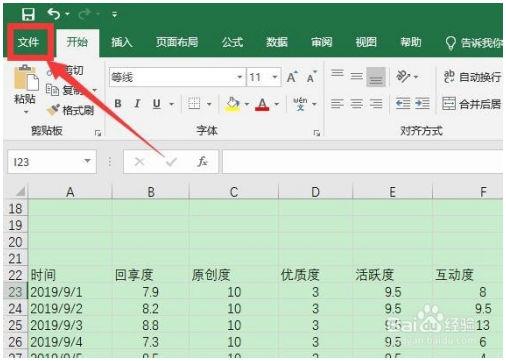Click the Redo arrow icon
506x361 pixels.
coord(85,14)
